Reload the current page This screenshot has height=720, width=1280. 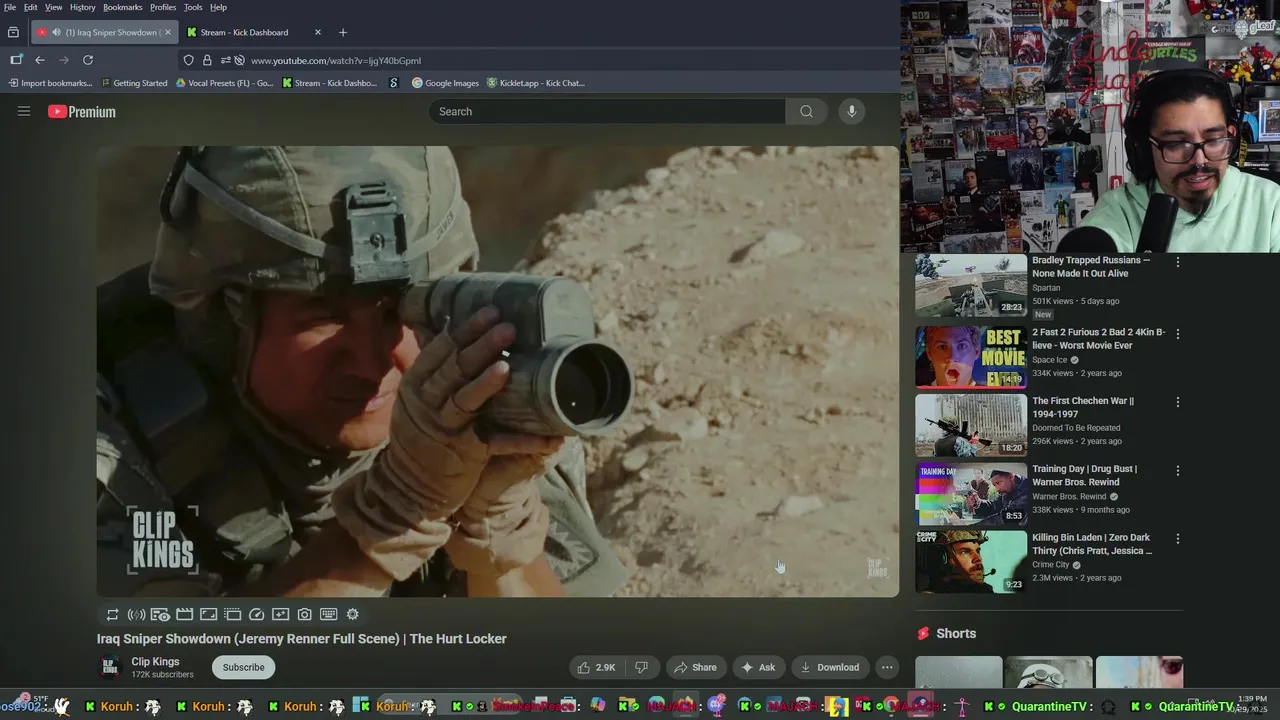coord(88,60)
